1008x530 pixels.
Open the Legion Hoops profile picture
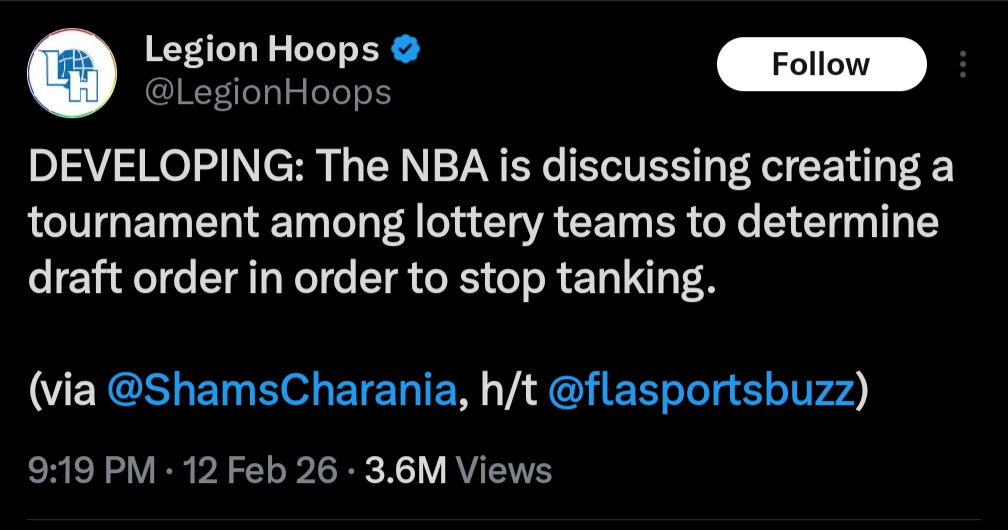pos(71,72)
